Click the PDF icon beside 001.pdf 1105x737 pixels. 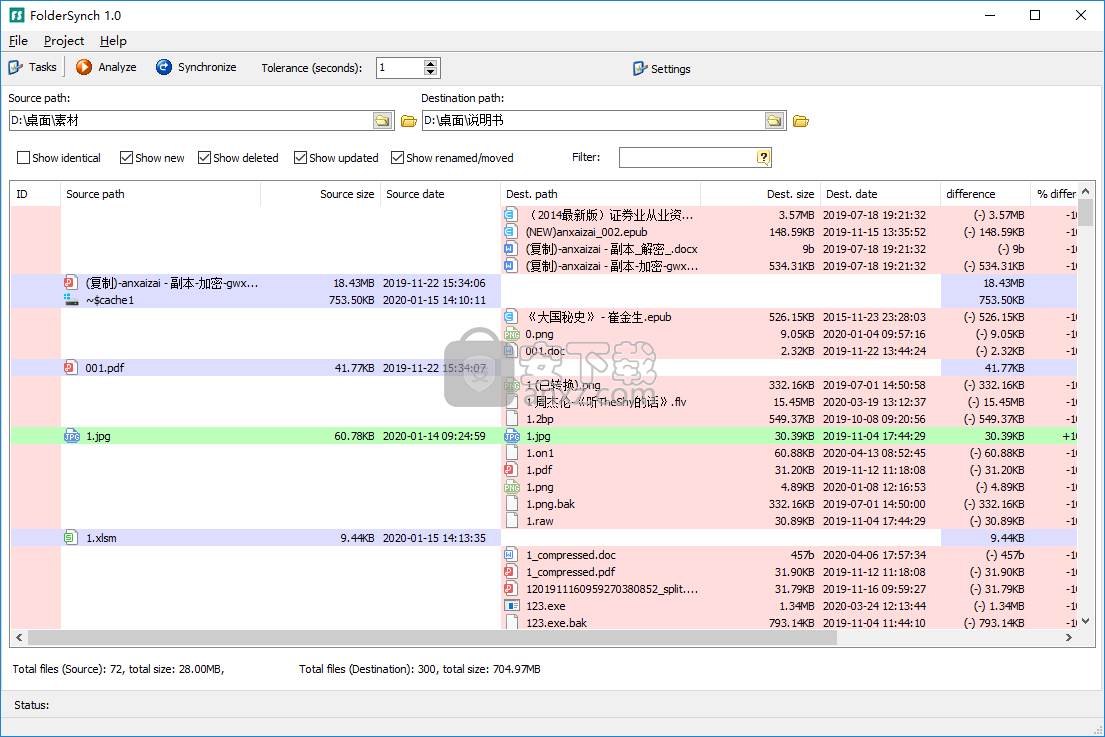click(70, 368)
